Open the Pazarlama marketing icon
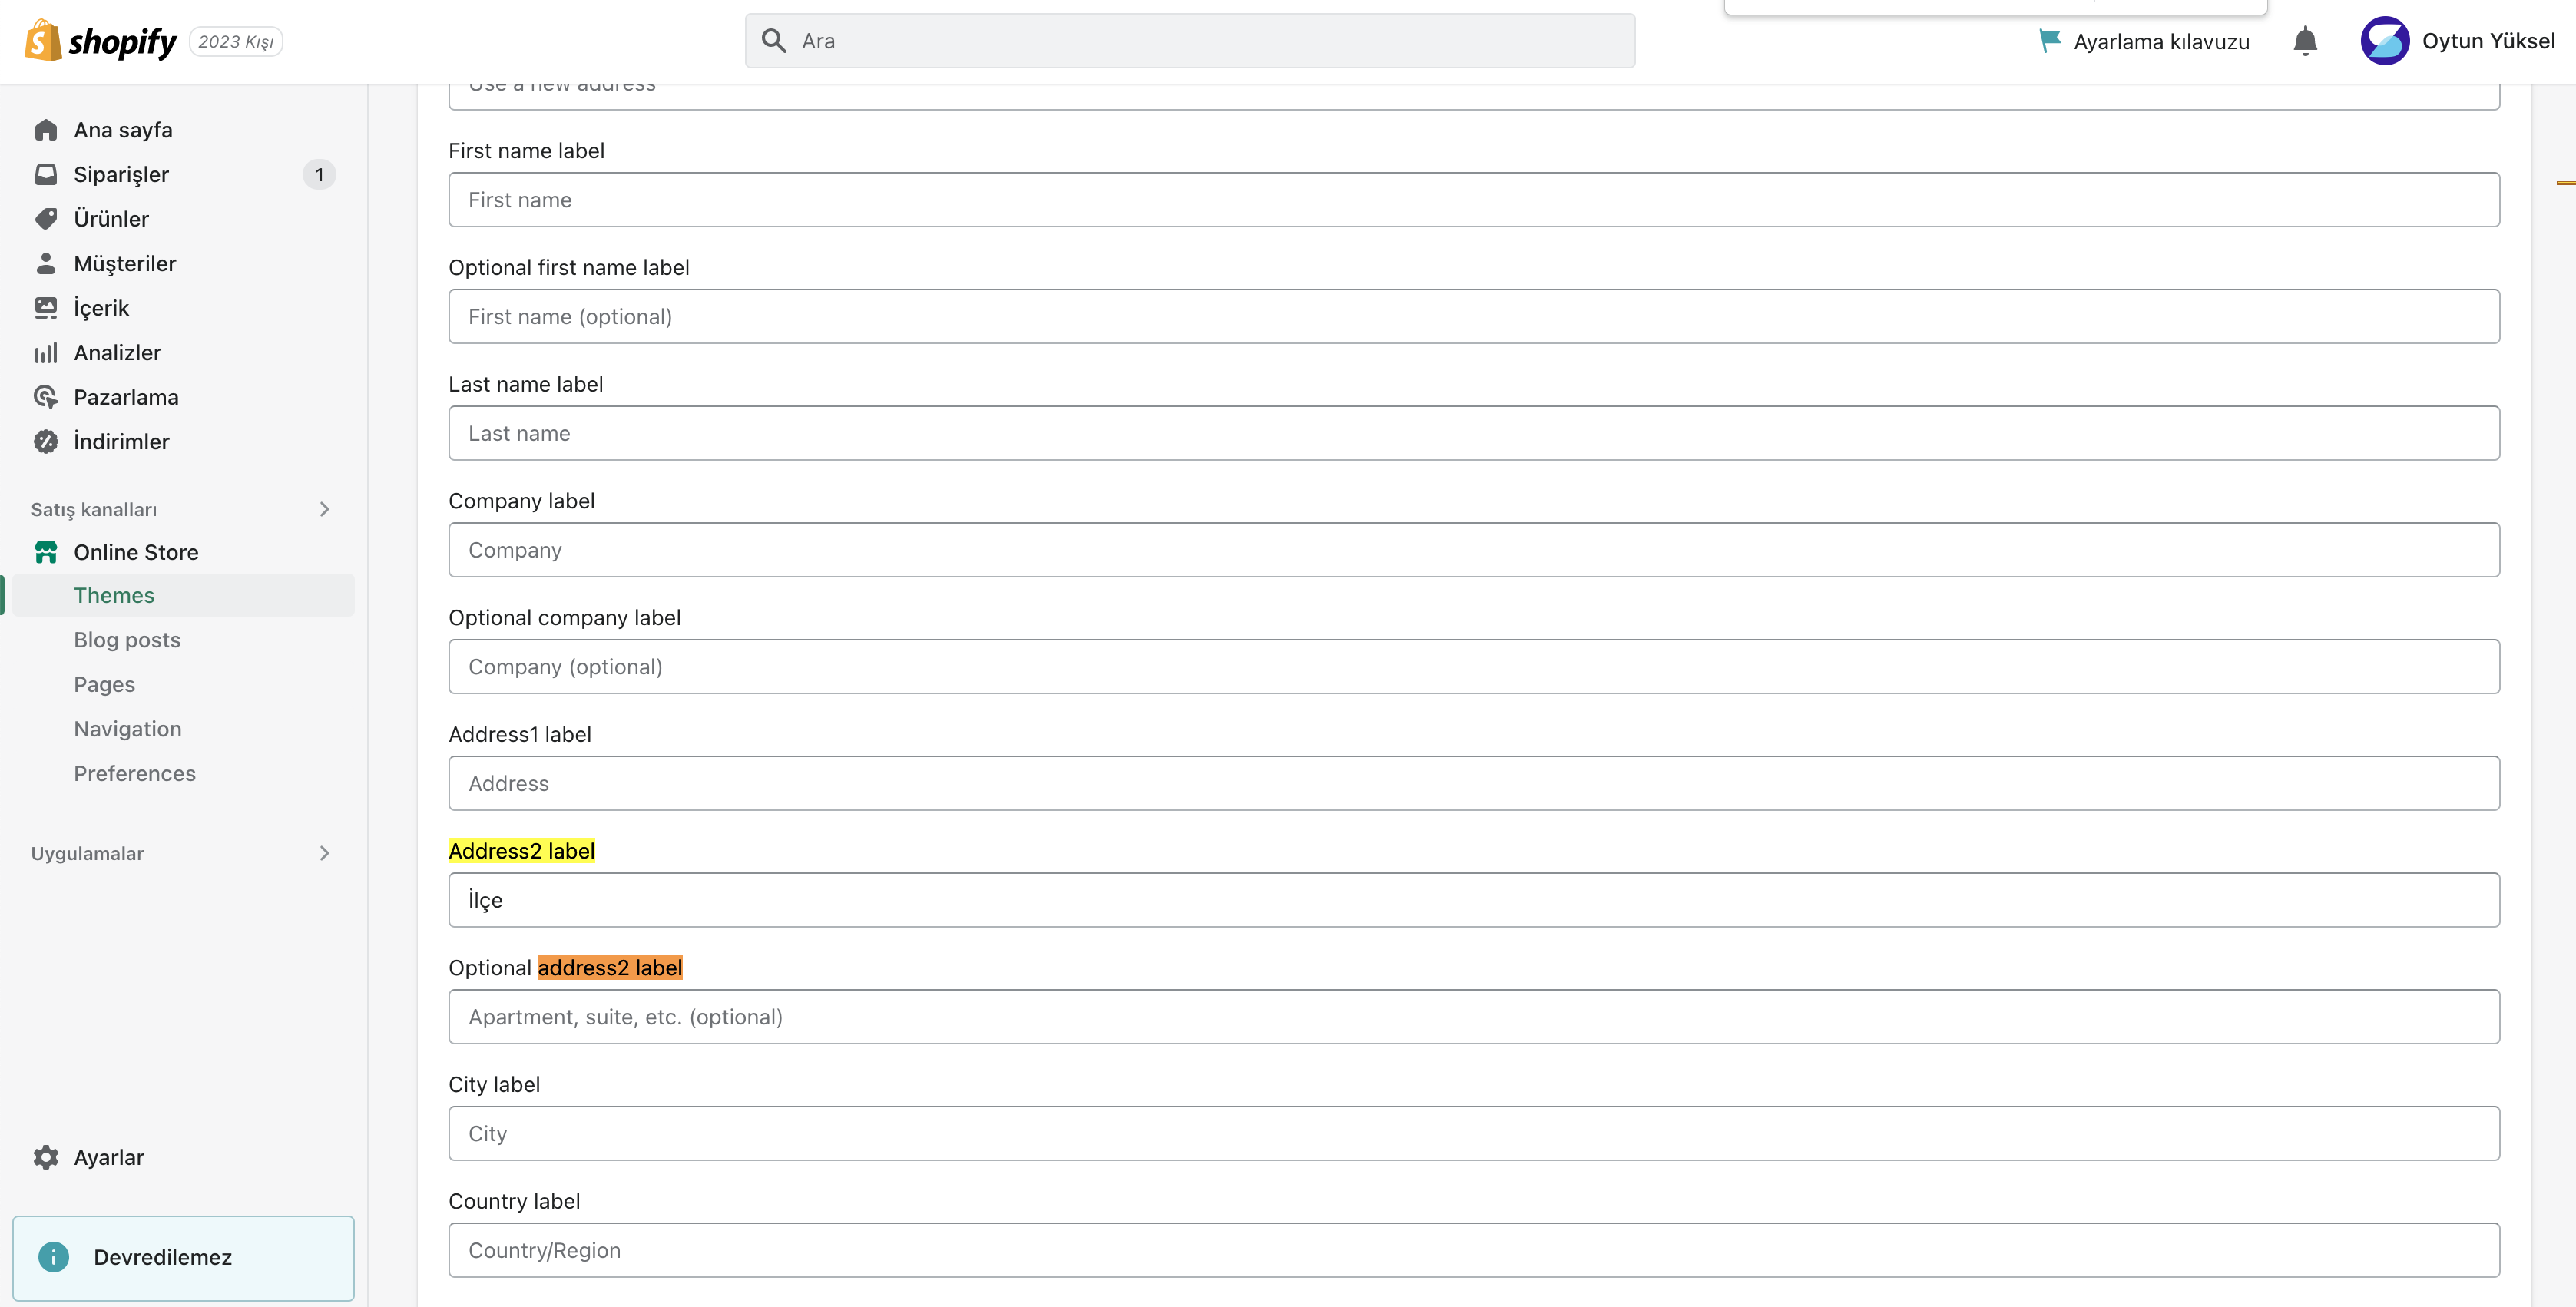 tap(46, 396)
